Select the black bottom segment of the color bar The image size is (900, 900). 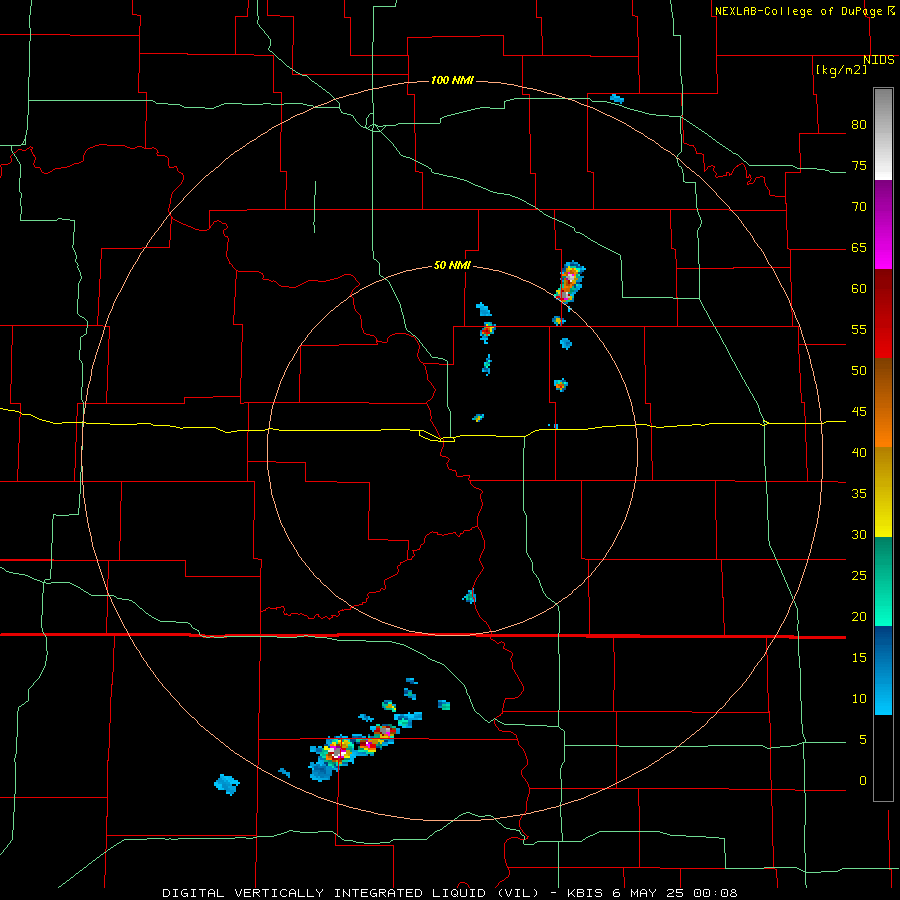click(883, 758)
